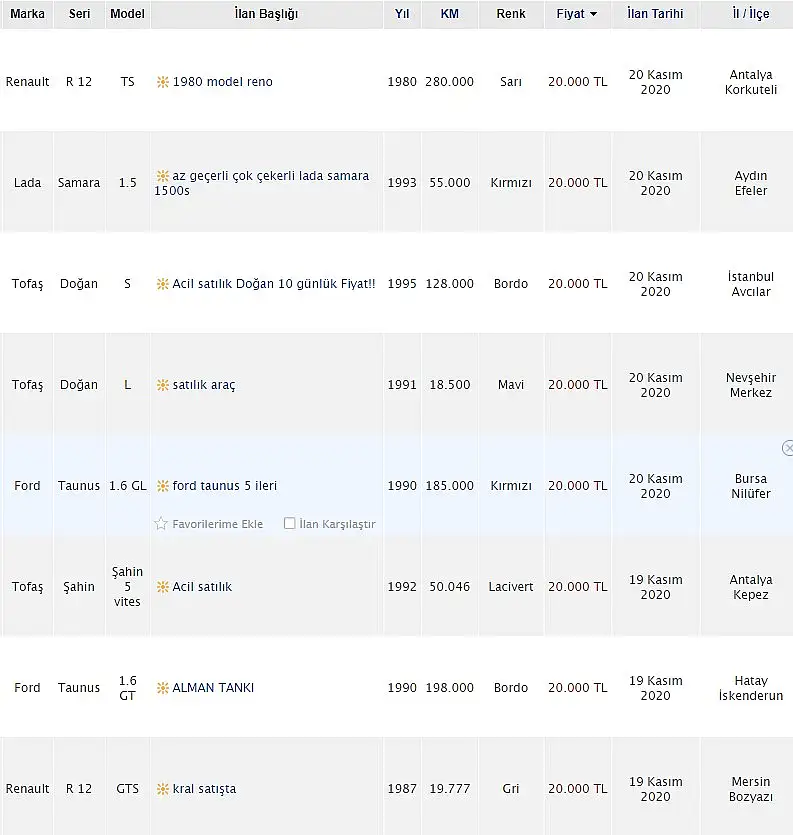This screenshot has width=793, height=835.
Task: Click sun icon beside Acil satılık Doğan listing
Action: click(x=162, y=284)
